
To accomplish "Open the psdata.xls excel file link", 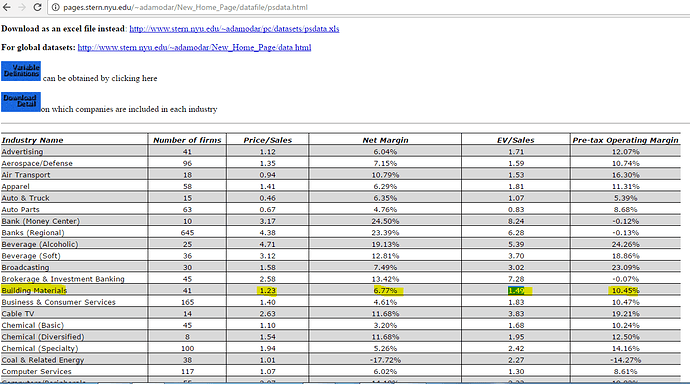I will [234, 29].
